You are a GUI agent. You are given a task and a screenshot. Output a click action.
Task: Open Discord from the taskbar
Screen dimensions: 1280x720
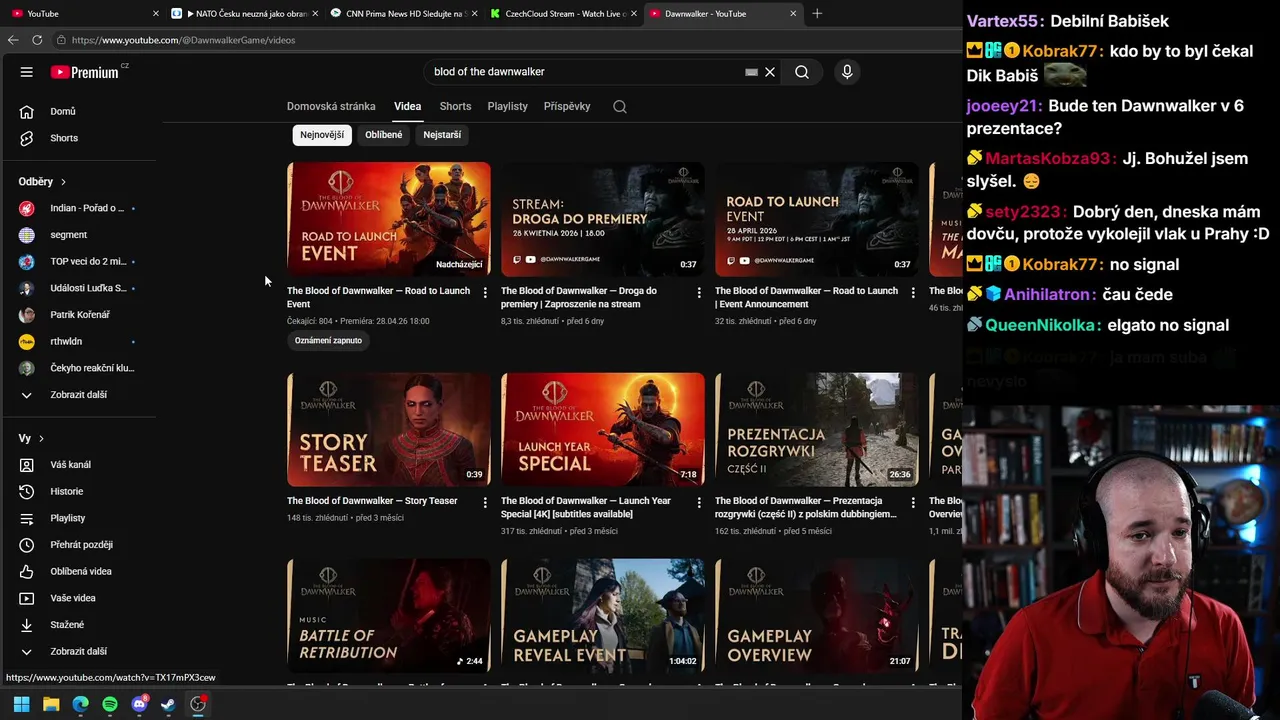pos(139,704)
